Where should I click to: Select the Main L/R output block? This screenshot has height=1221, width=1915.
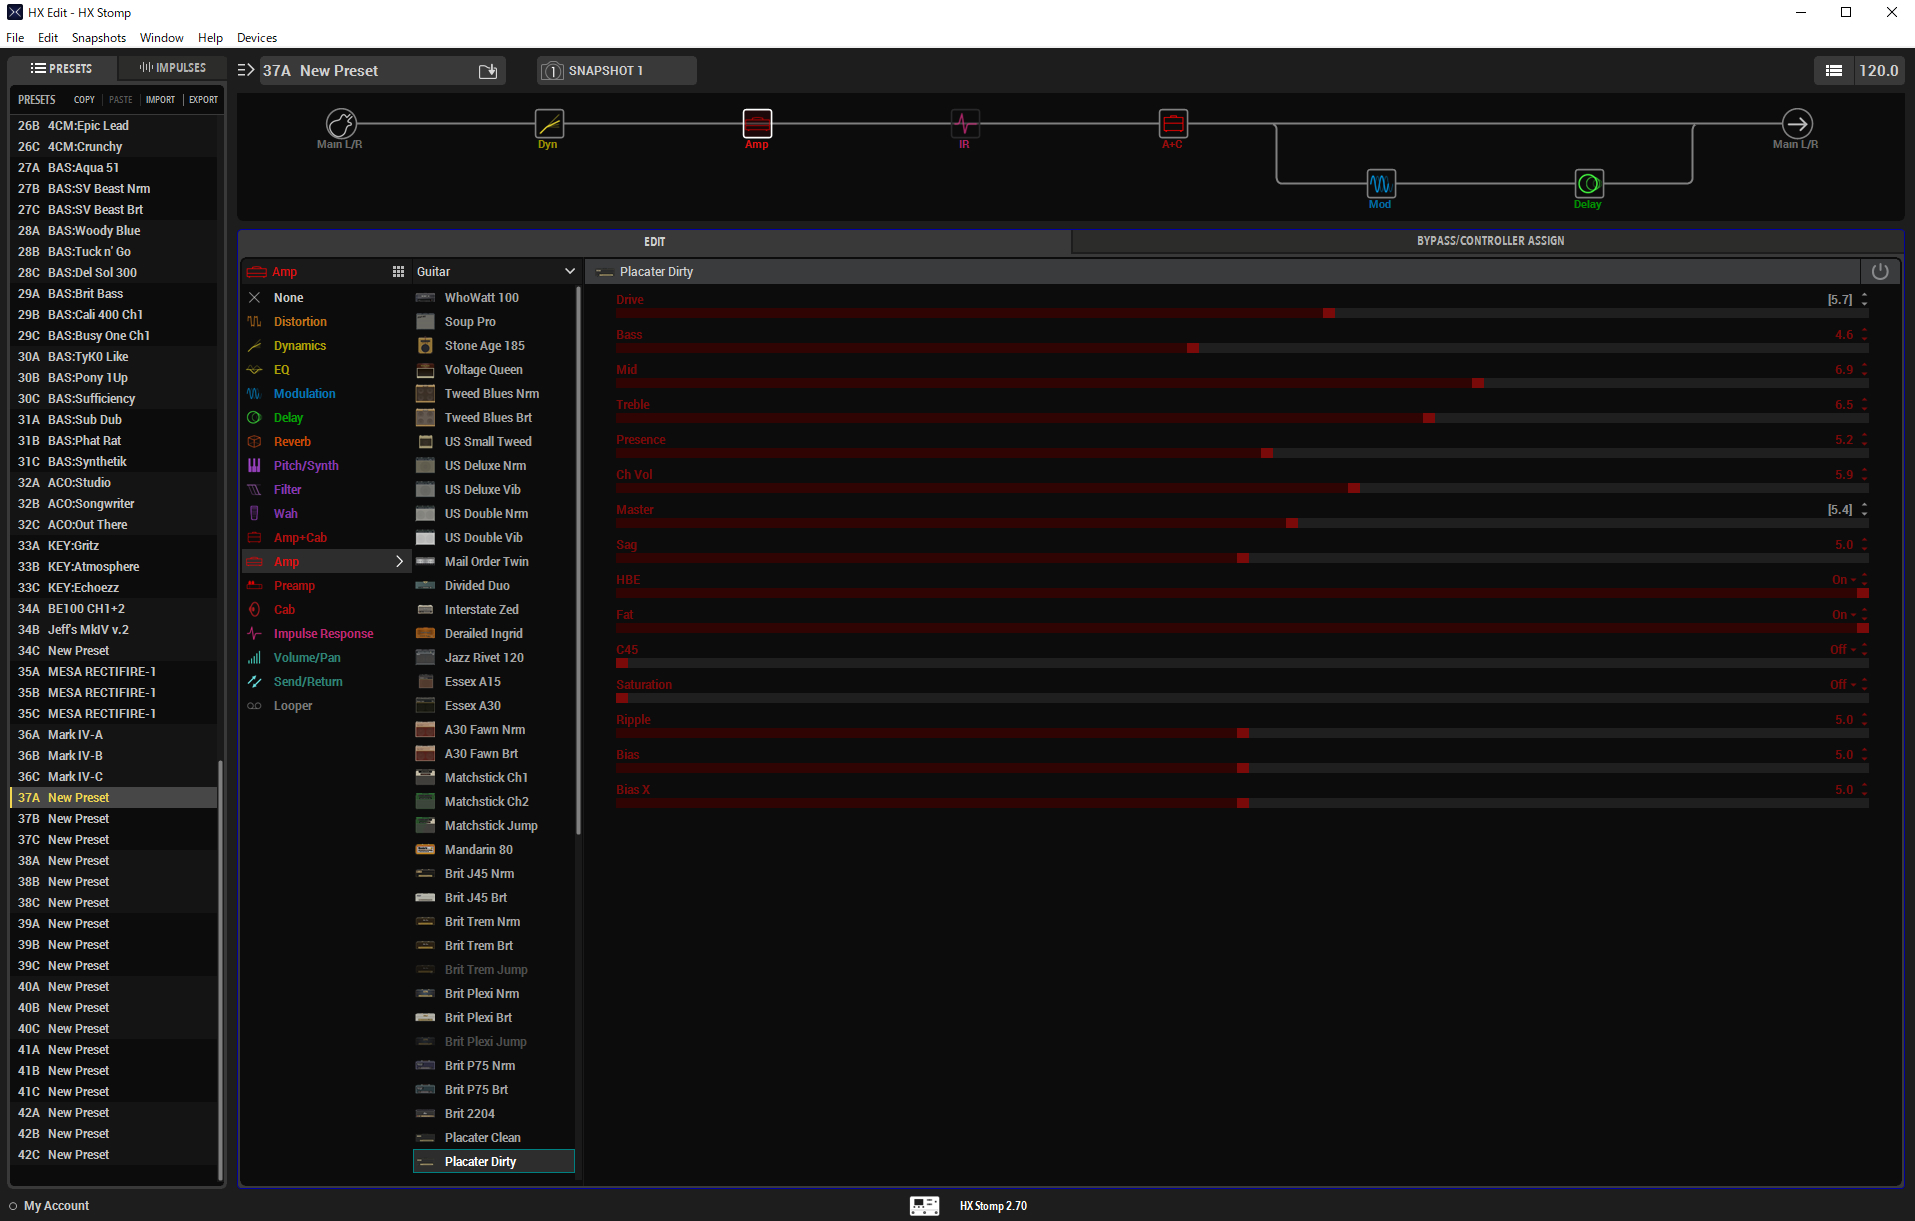pyautogui.click(x=1797, y=124)
